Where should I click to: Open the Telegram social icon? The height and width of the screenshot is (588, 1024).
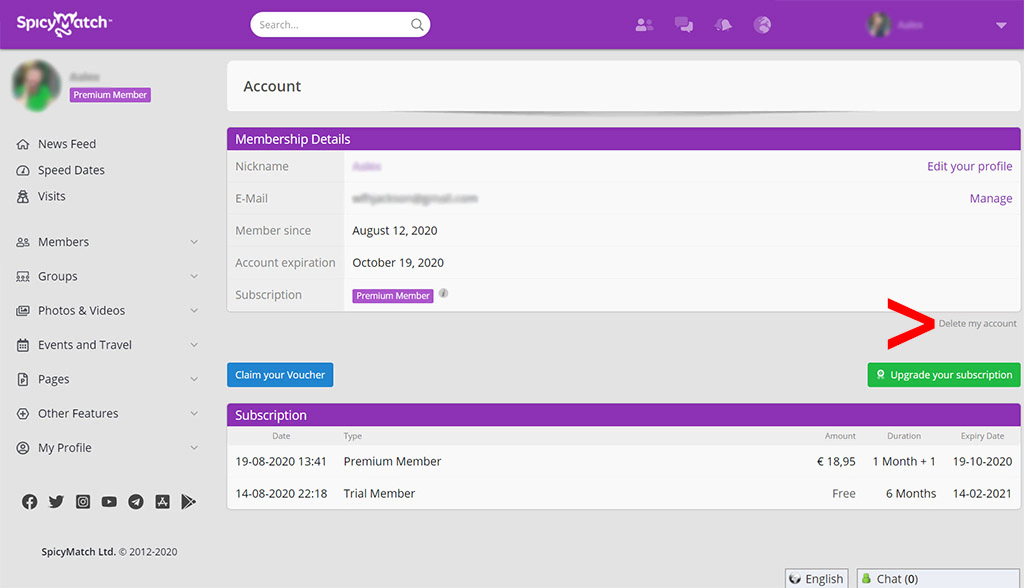pyautogui.click(x=135, y=502)
